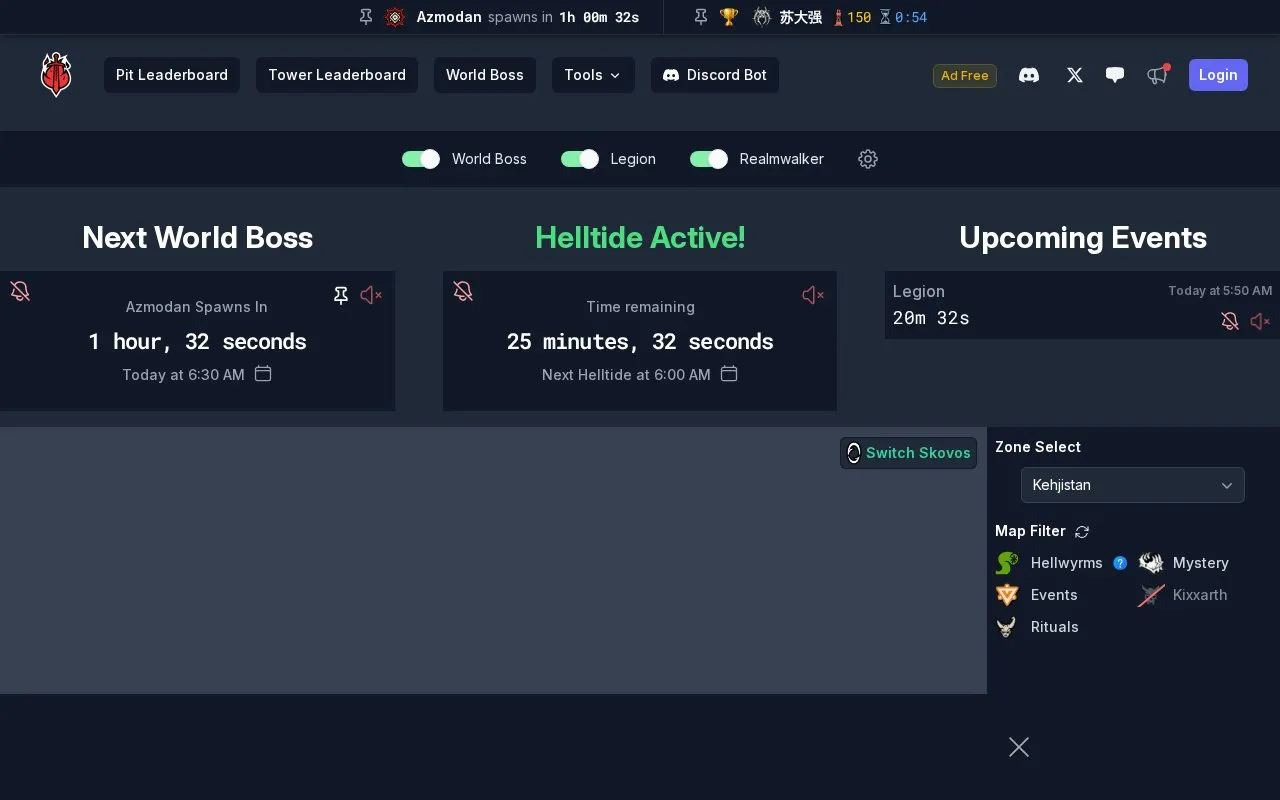This screenshot has width=1280, height=800.
Task: Click the Azmodan boss icon in top bar
Action: [x=395, y=17]
